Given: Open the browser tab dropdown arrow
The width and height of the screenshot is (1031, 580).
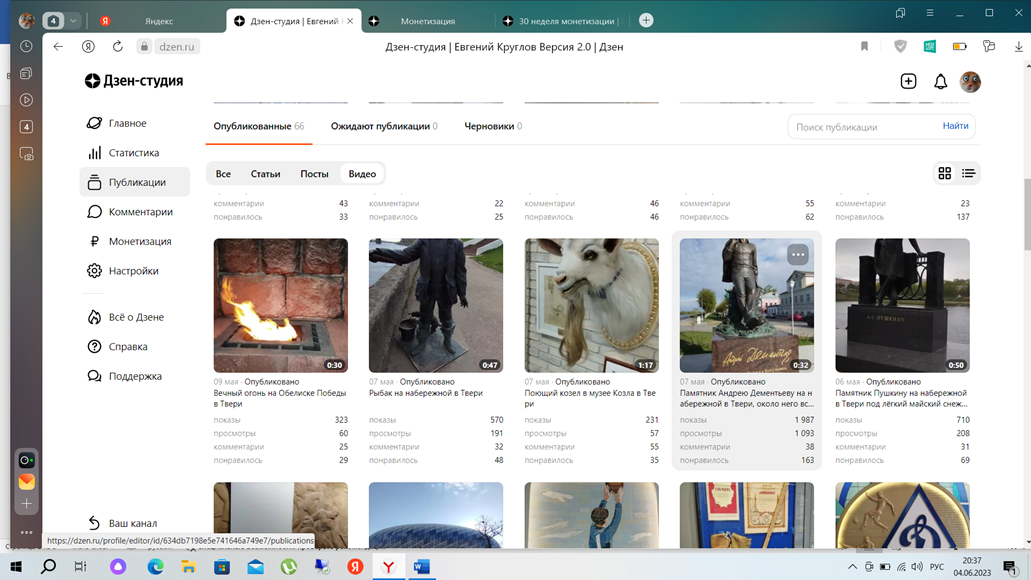Looking at the screenshot, I should [74, 19].
